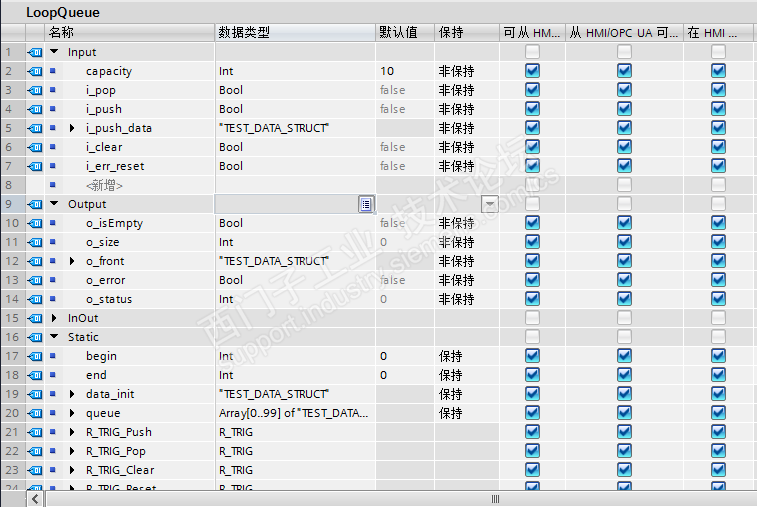Expand the queue array
The height and width of the screenshot is (507, 757).
(x=72, y=413)
